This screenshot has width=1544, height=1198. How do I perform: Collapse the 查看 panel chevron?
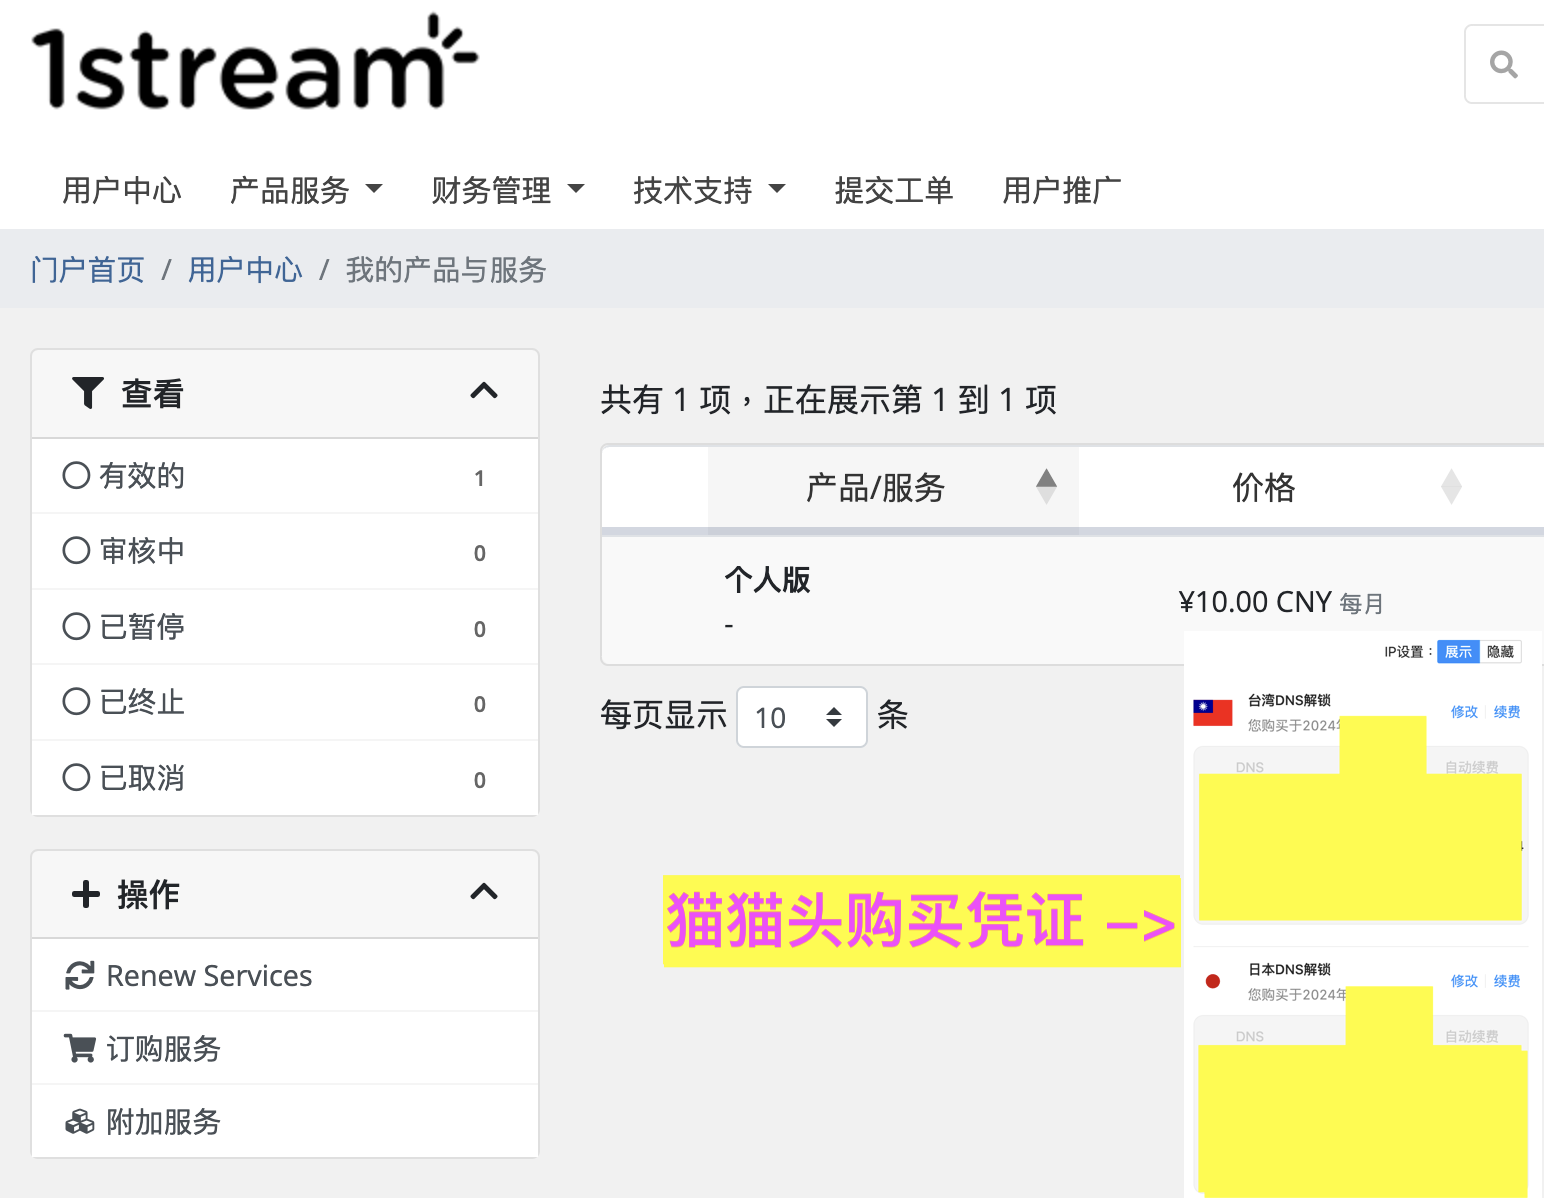coord(484,391)
